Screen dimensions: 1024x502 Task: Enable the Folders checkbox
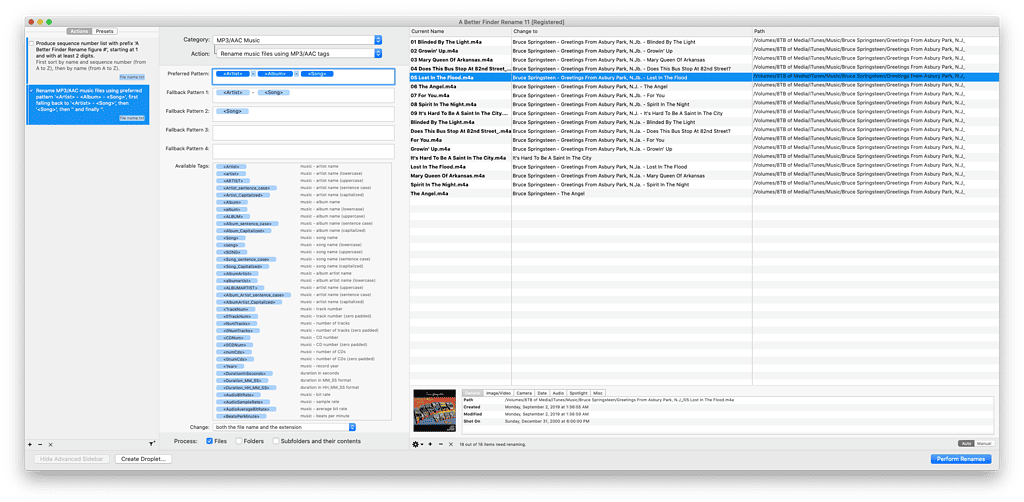239,440
